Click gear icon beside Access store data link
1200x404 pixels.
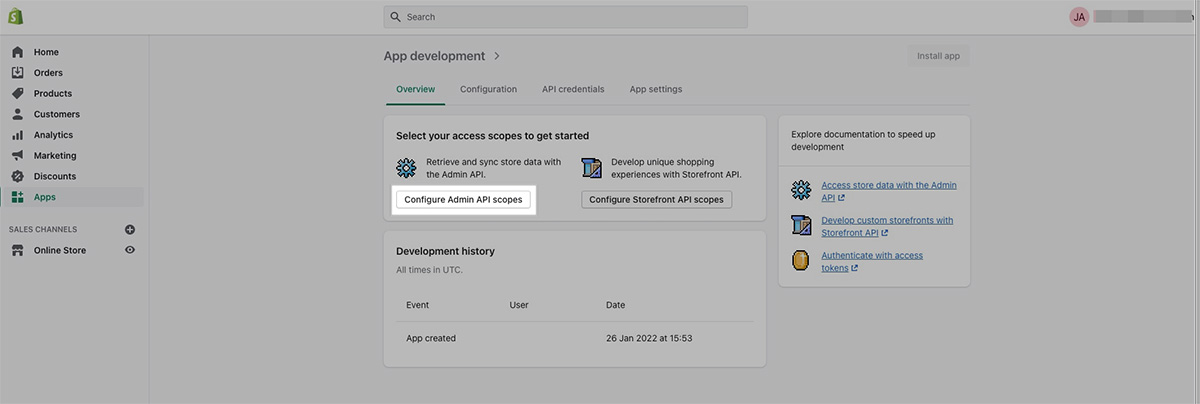(801, 191)
